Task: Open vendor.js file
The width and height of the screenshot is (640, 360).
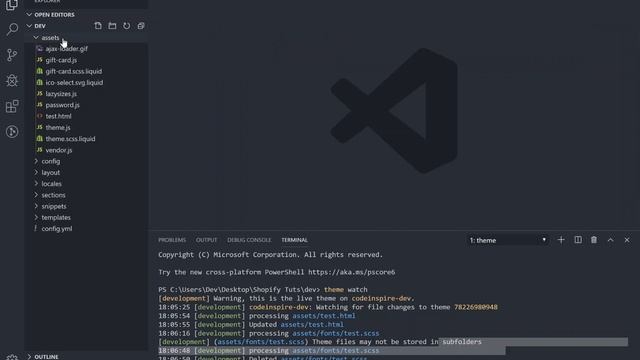Action: [x=59, y=150]
